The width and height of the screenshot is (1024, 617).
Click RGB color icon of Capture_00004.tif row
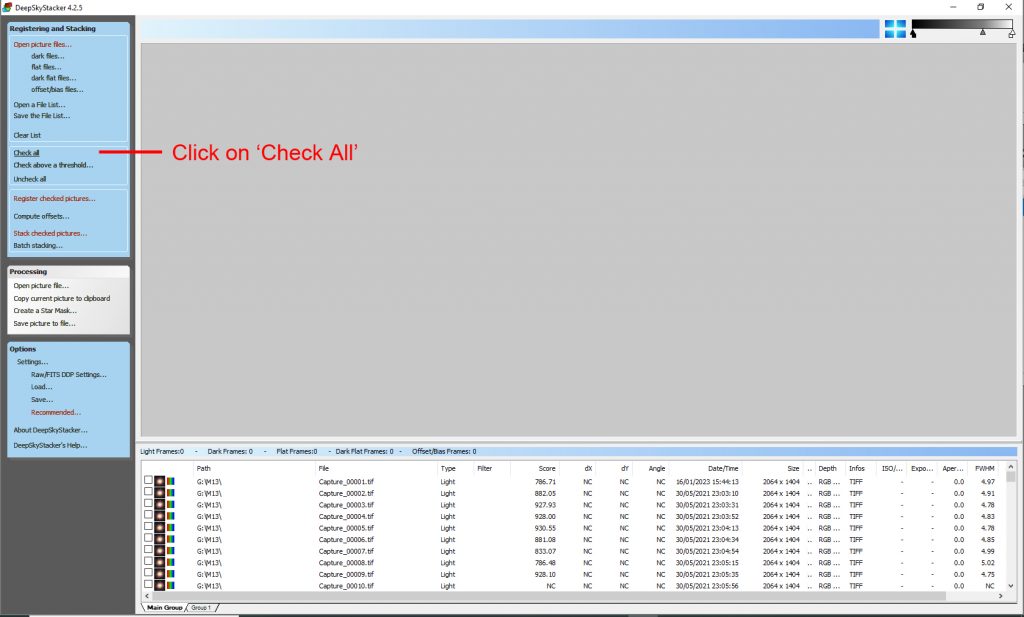tap(170, 516)
